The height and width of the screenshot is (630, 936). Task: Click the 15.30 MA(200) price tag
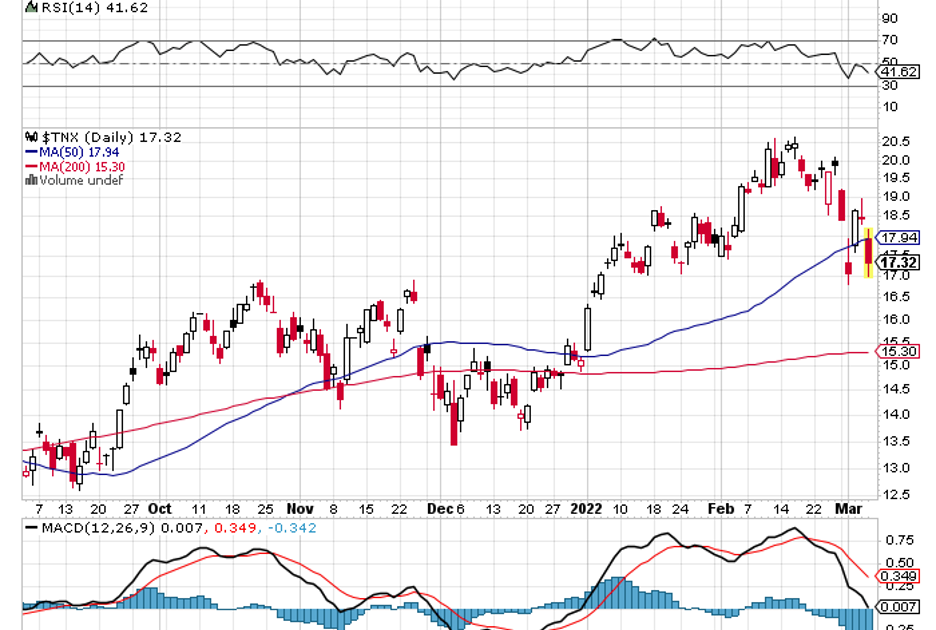(x=901, y=351)
